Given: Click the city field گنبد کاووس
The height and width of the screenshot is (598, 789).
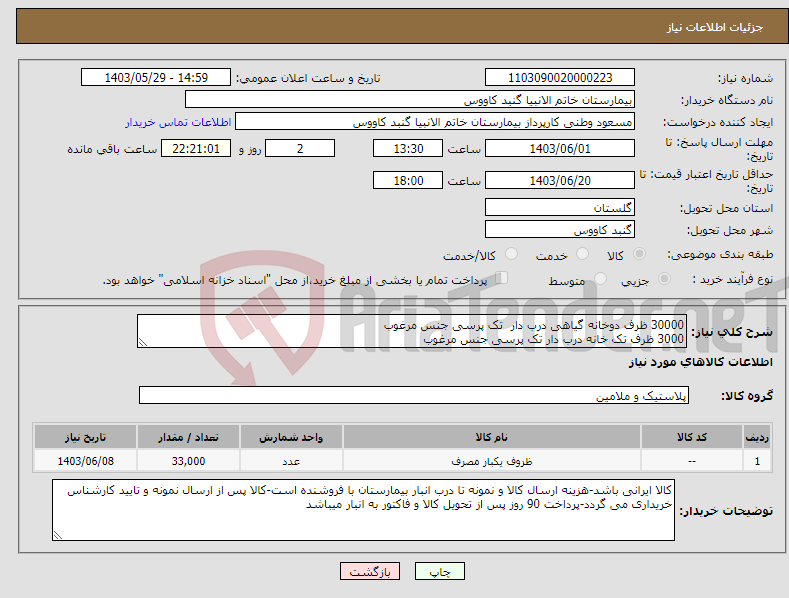Looking at the screenshot, I should [x=560, y=230].
